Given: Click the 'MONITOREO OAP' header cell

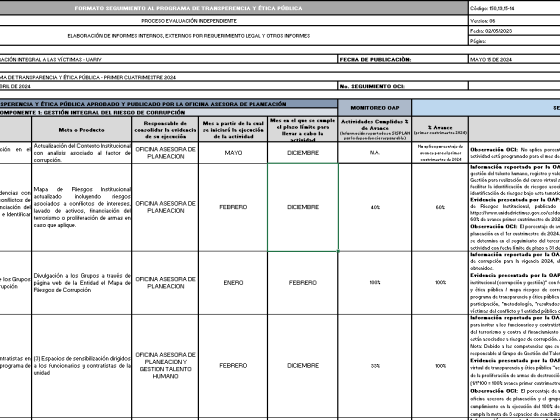Looking at the screenshot, I should pyautogui.click(x=375, y=108).
